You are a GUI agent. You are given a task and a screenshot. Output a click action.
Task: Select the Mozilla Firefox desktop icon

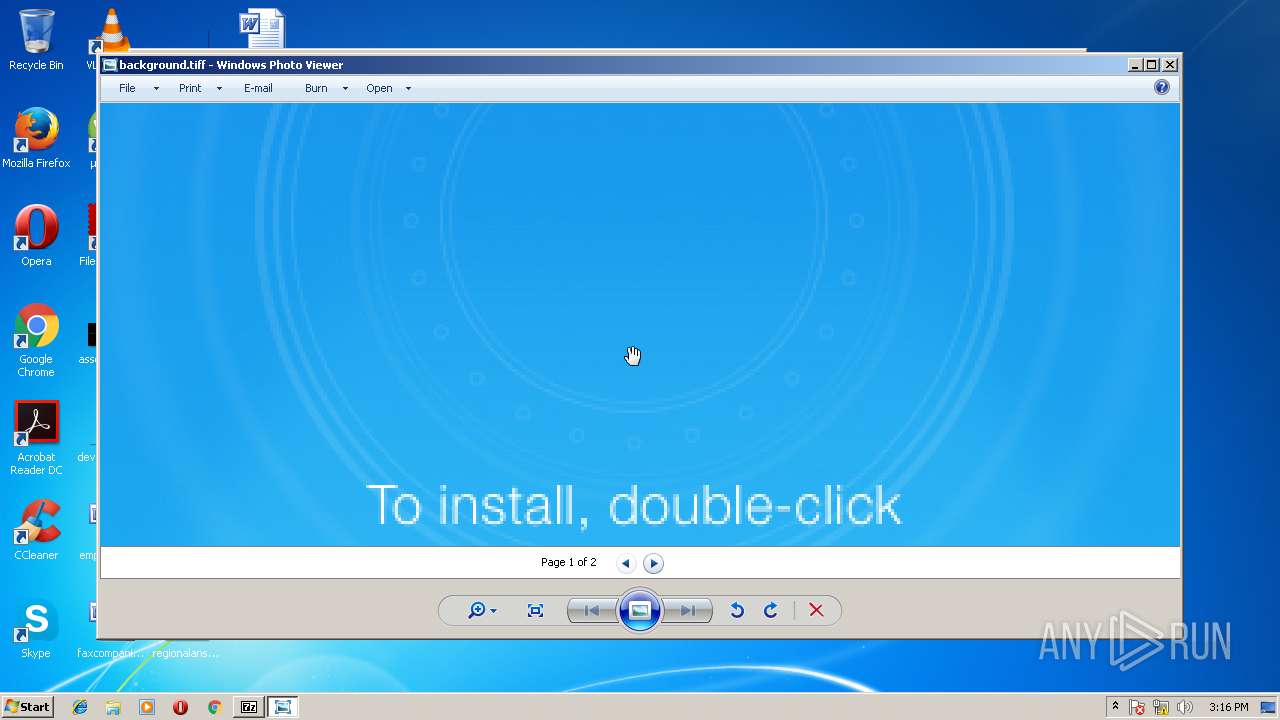[x=36, y=138]
